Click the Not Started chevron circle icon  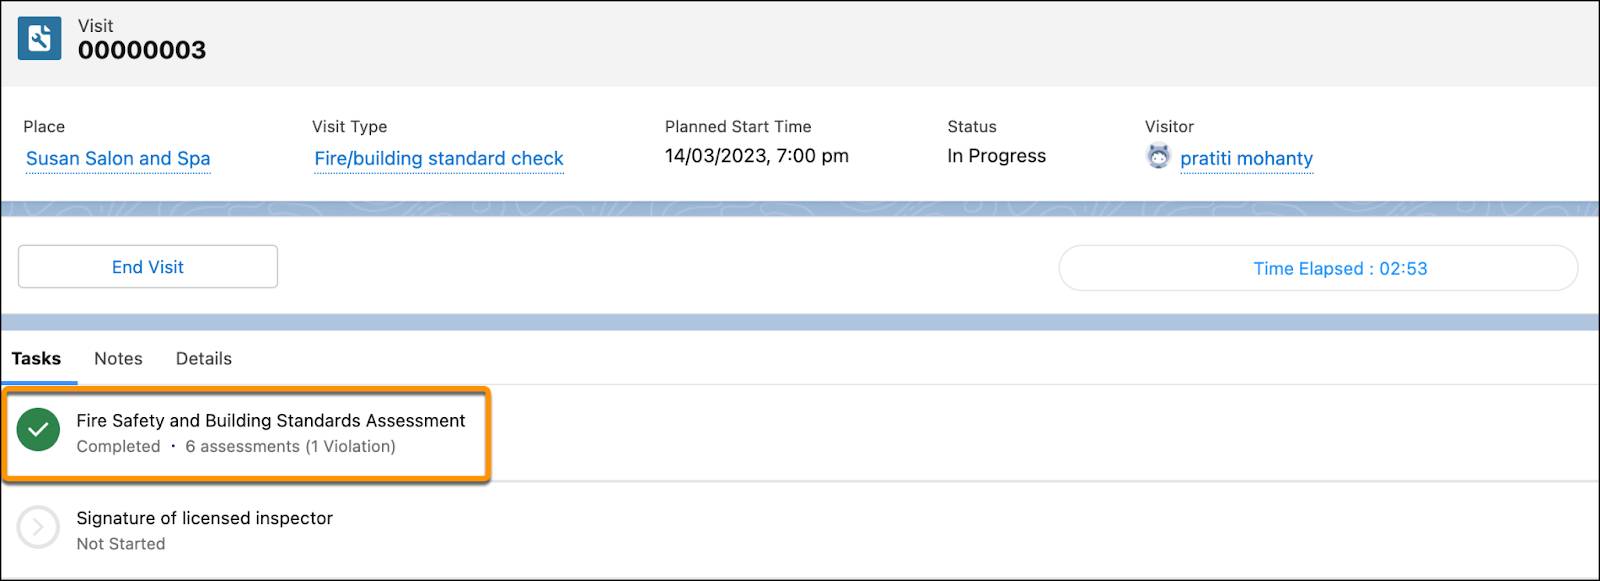(x=38, y=527)
